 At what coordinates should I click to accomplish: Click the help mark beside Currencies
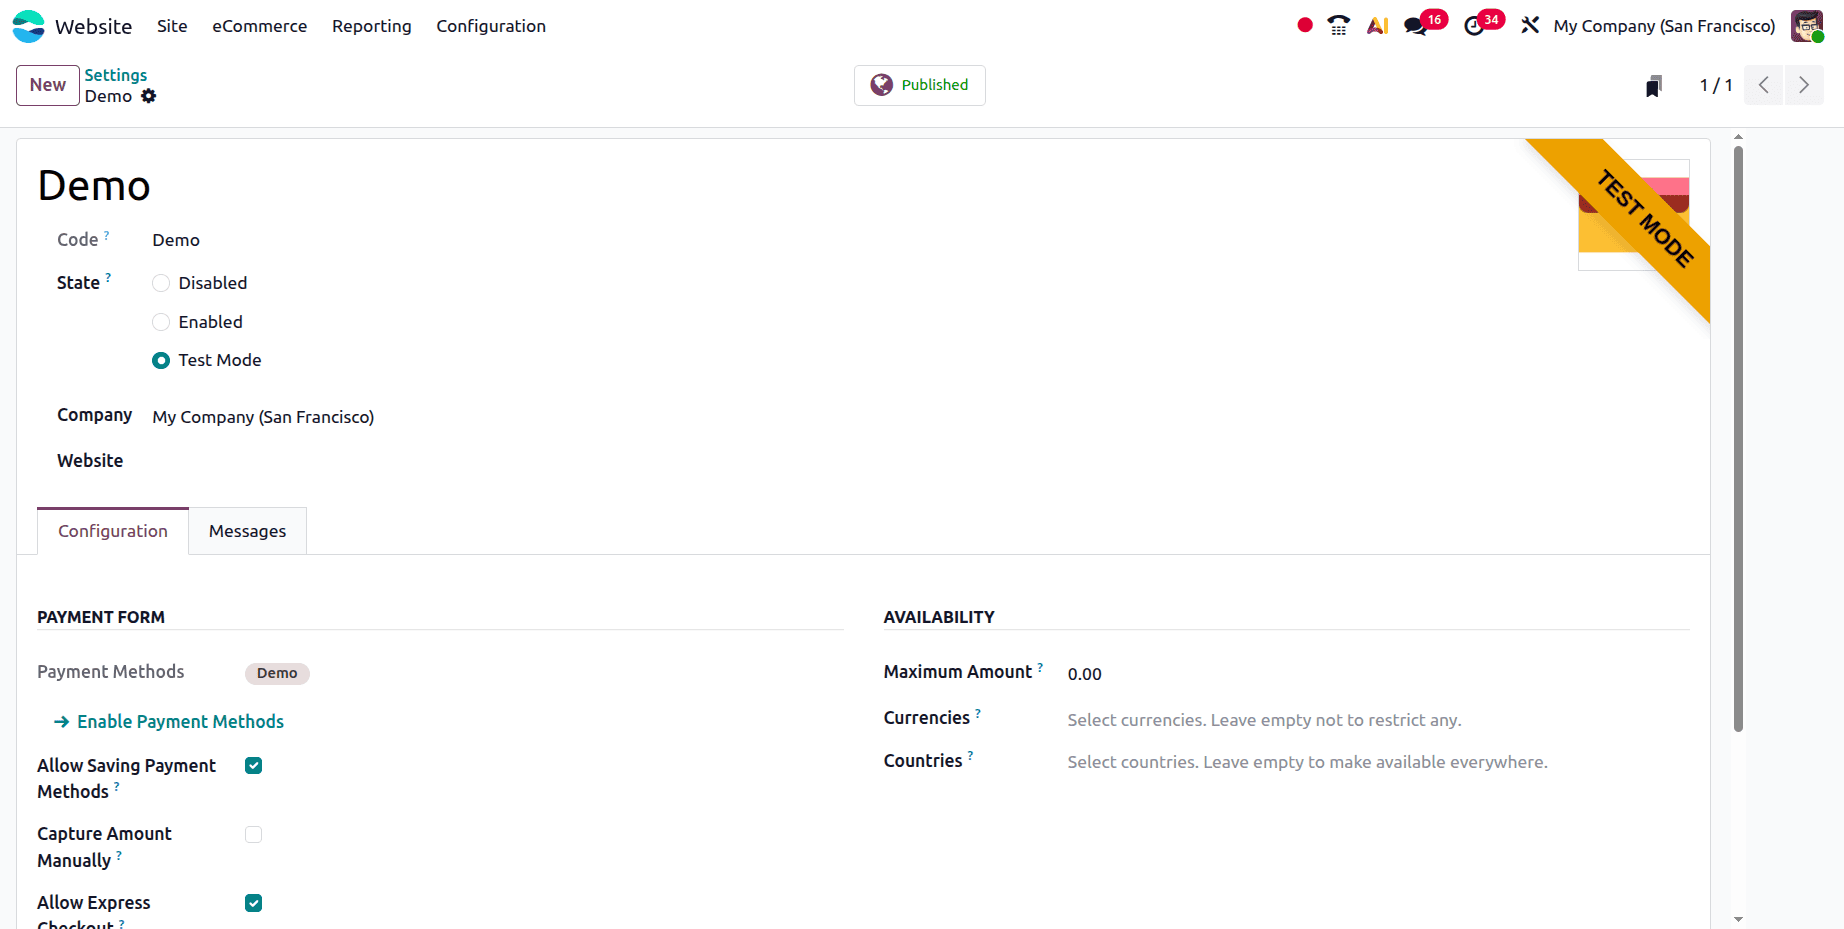click(978, 713)
